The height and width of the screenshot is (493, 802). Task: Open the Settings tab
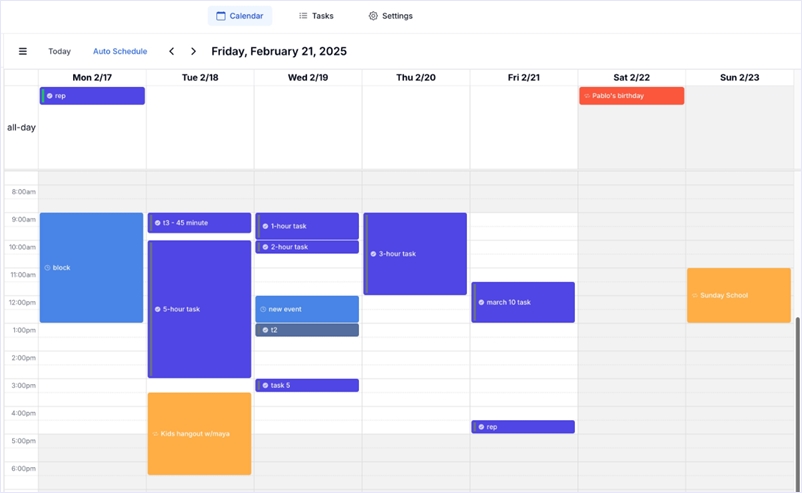390,16
